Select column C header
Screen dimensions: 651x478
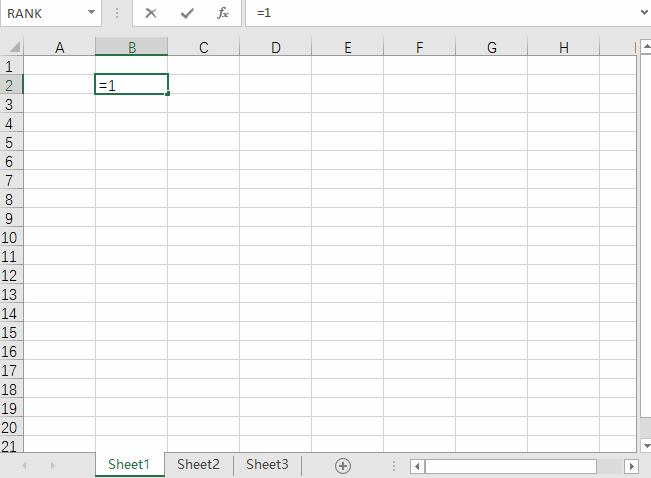point(203,47)
